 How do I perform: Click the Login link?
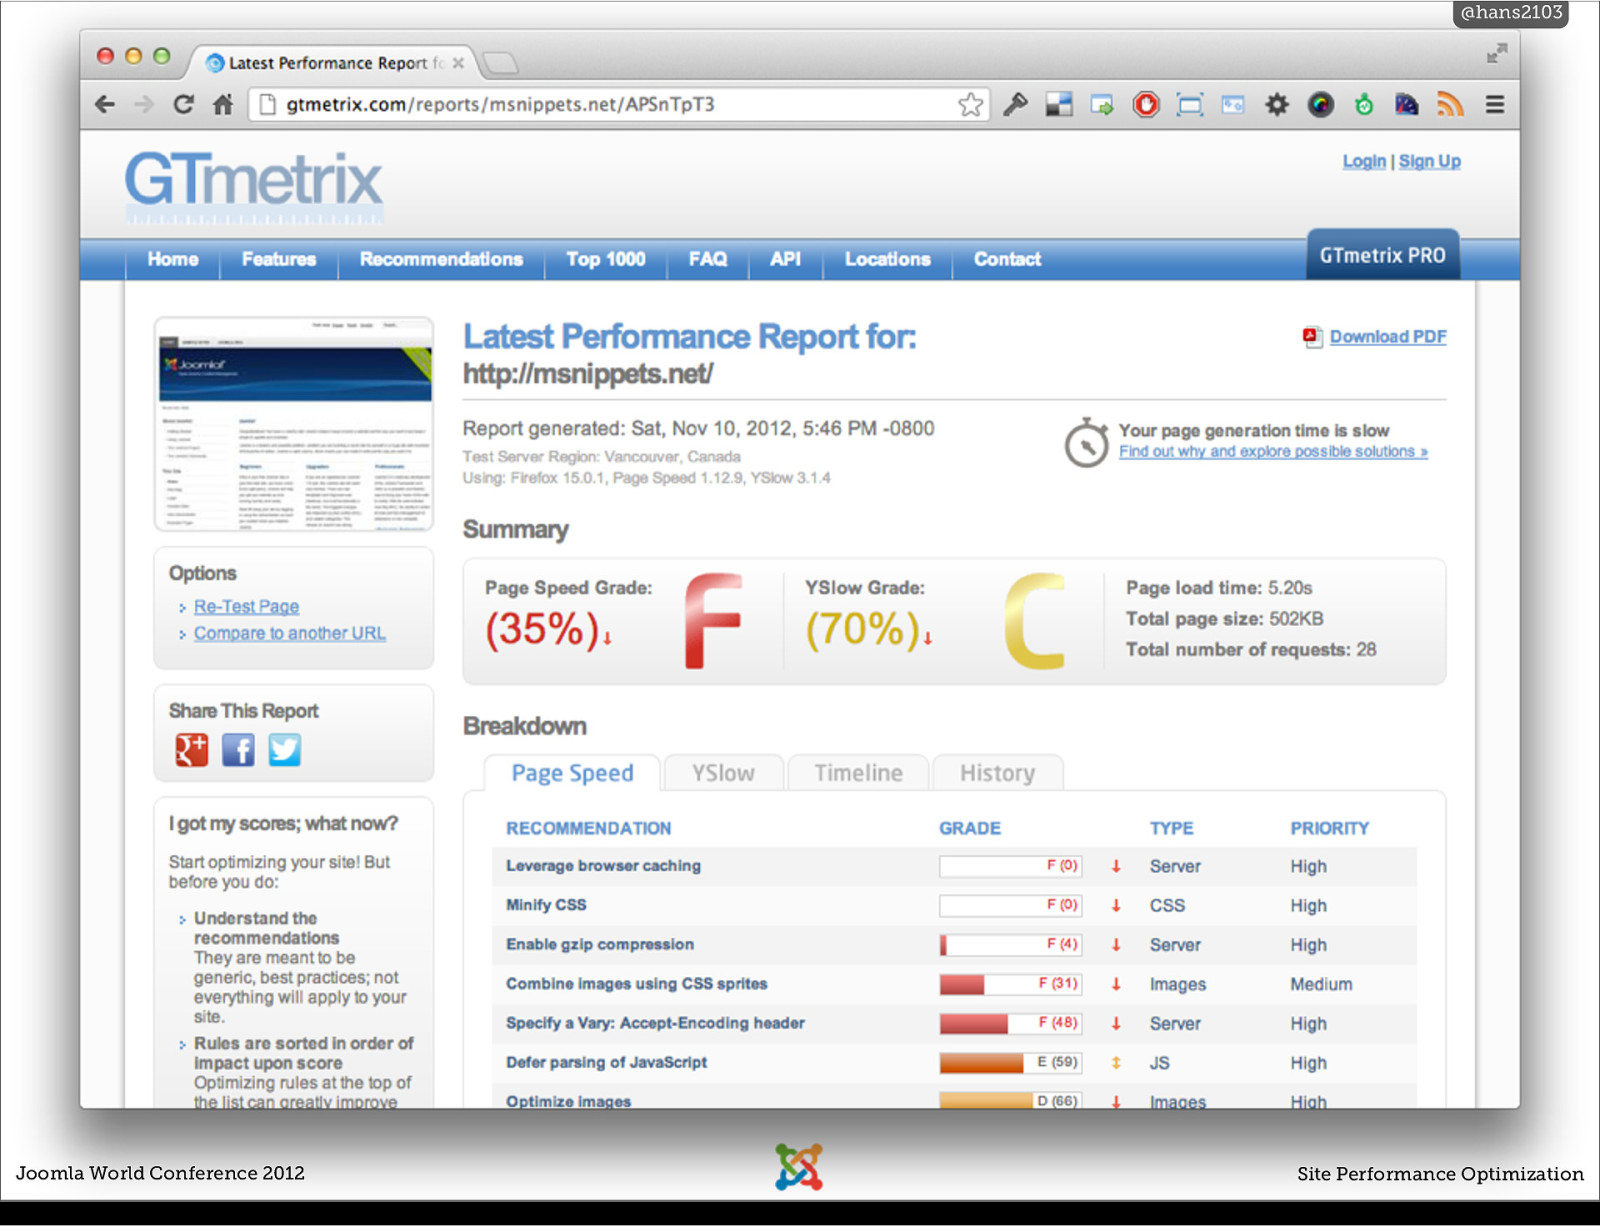tap(1364, 161)
